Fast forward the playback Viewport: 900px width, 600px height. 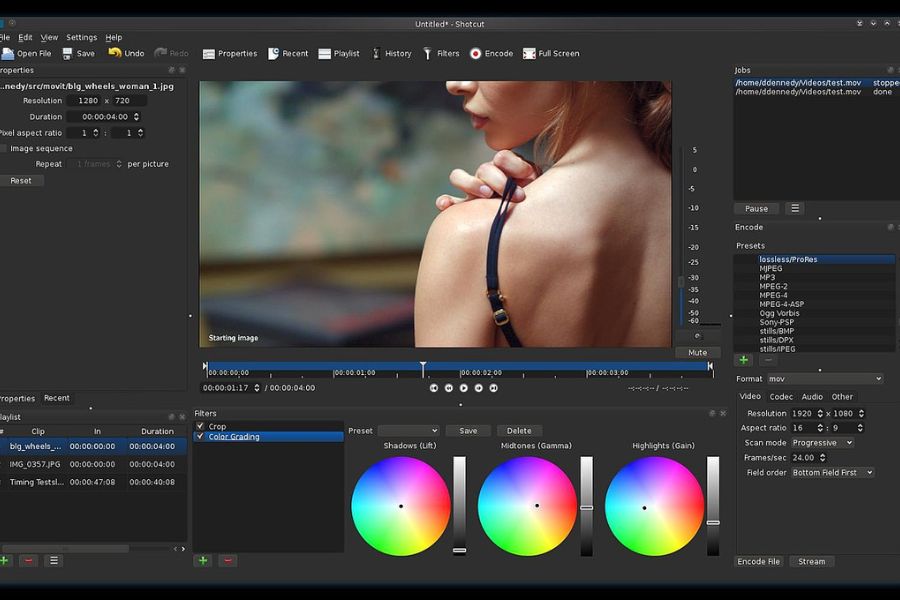(479, 388)
